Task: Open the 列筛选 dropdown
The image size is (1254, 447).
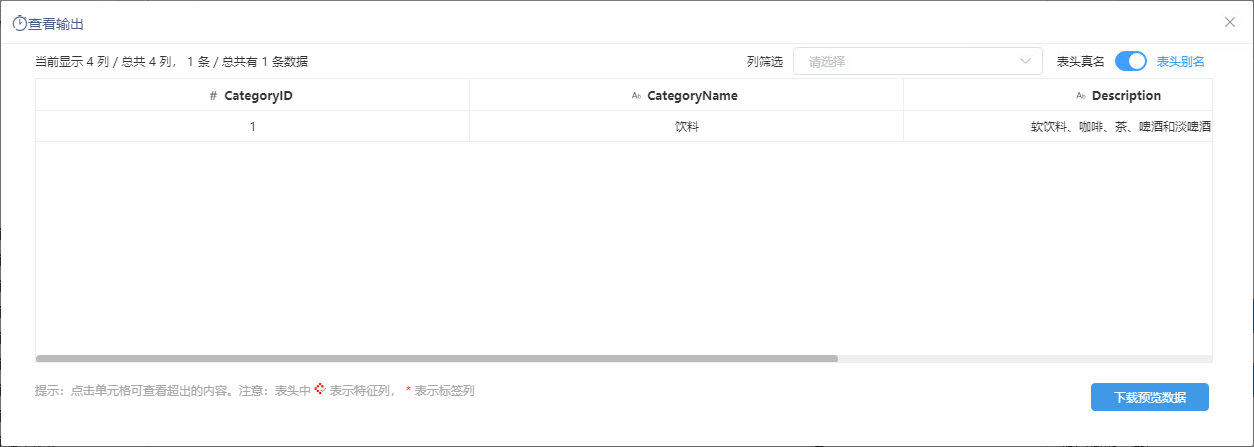Action: pos(918,61)
